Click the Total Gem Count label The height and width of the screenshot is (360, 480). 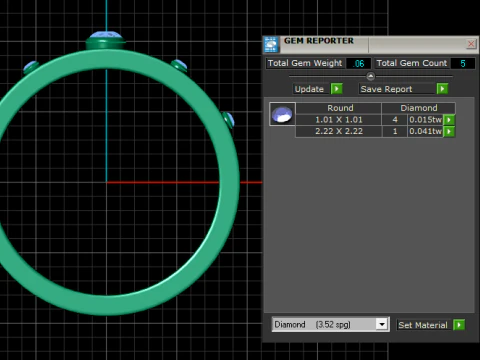[412, 63]
